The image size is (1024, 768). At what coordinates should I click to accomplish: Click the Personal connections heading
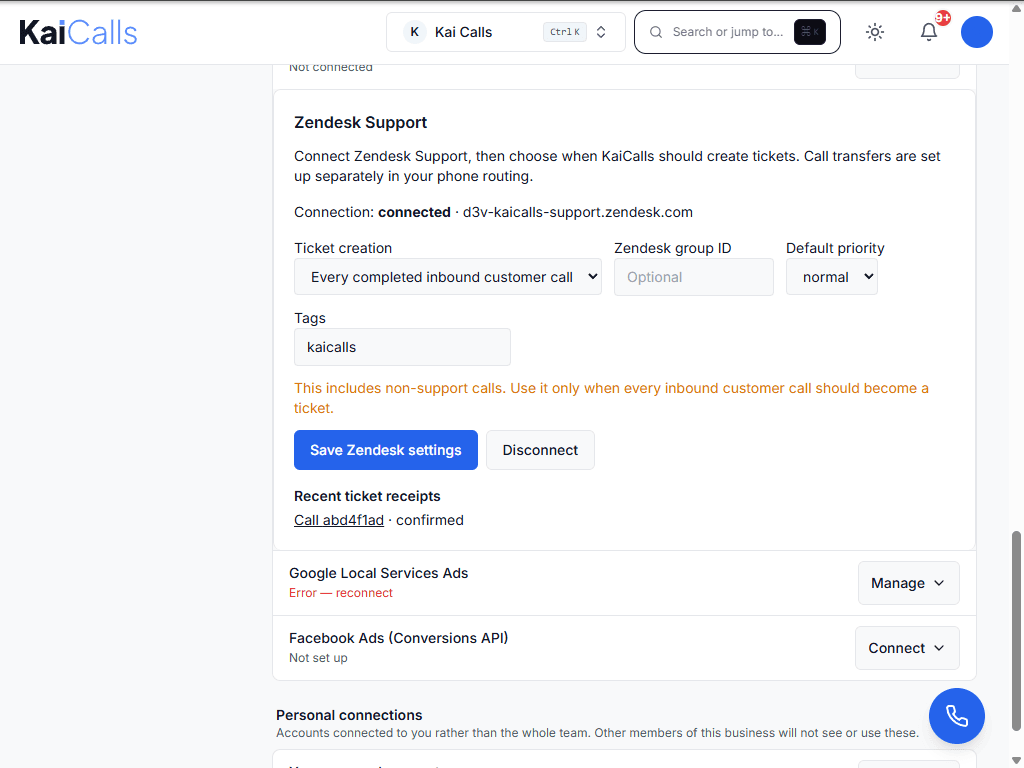coord(349,715)
